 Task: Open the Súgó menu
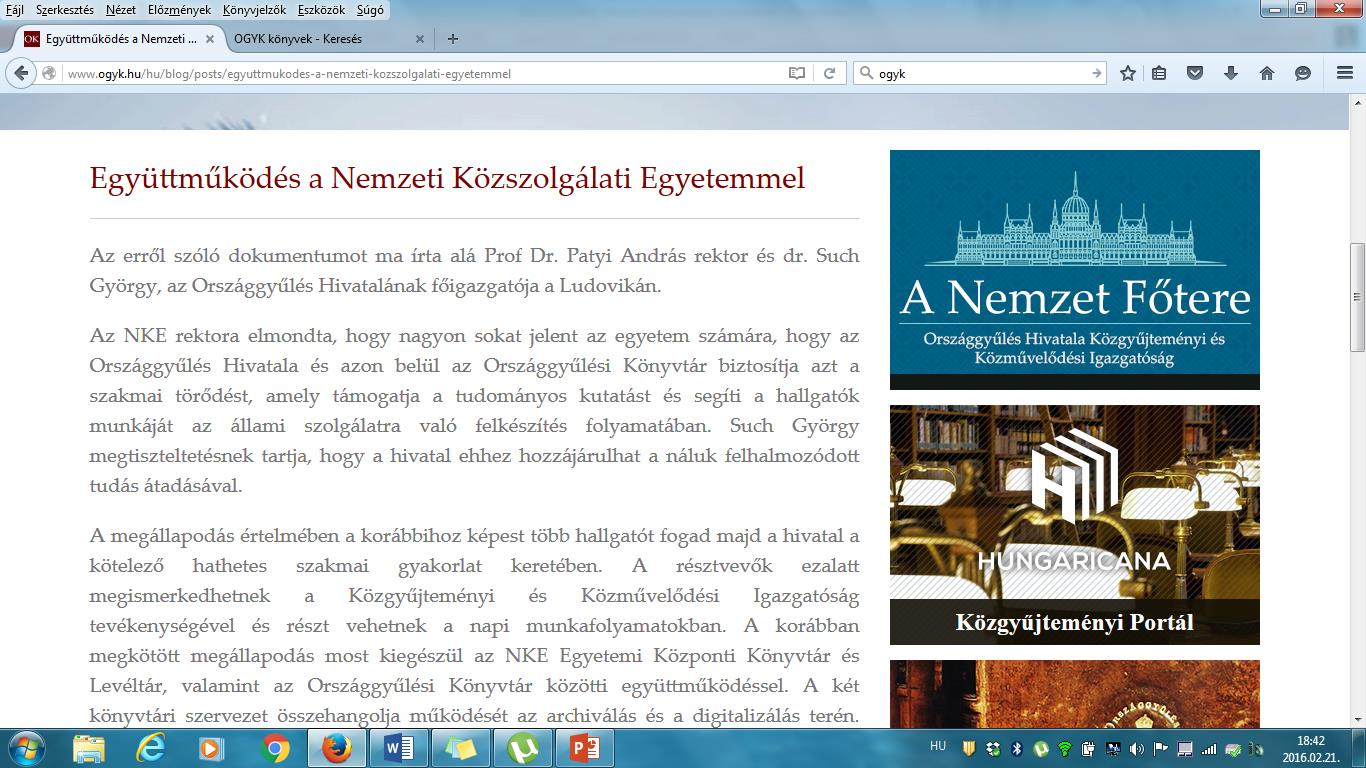(368, 10)
